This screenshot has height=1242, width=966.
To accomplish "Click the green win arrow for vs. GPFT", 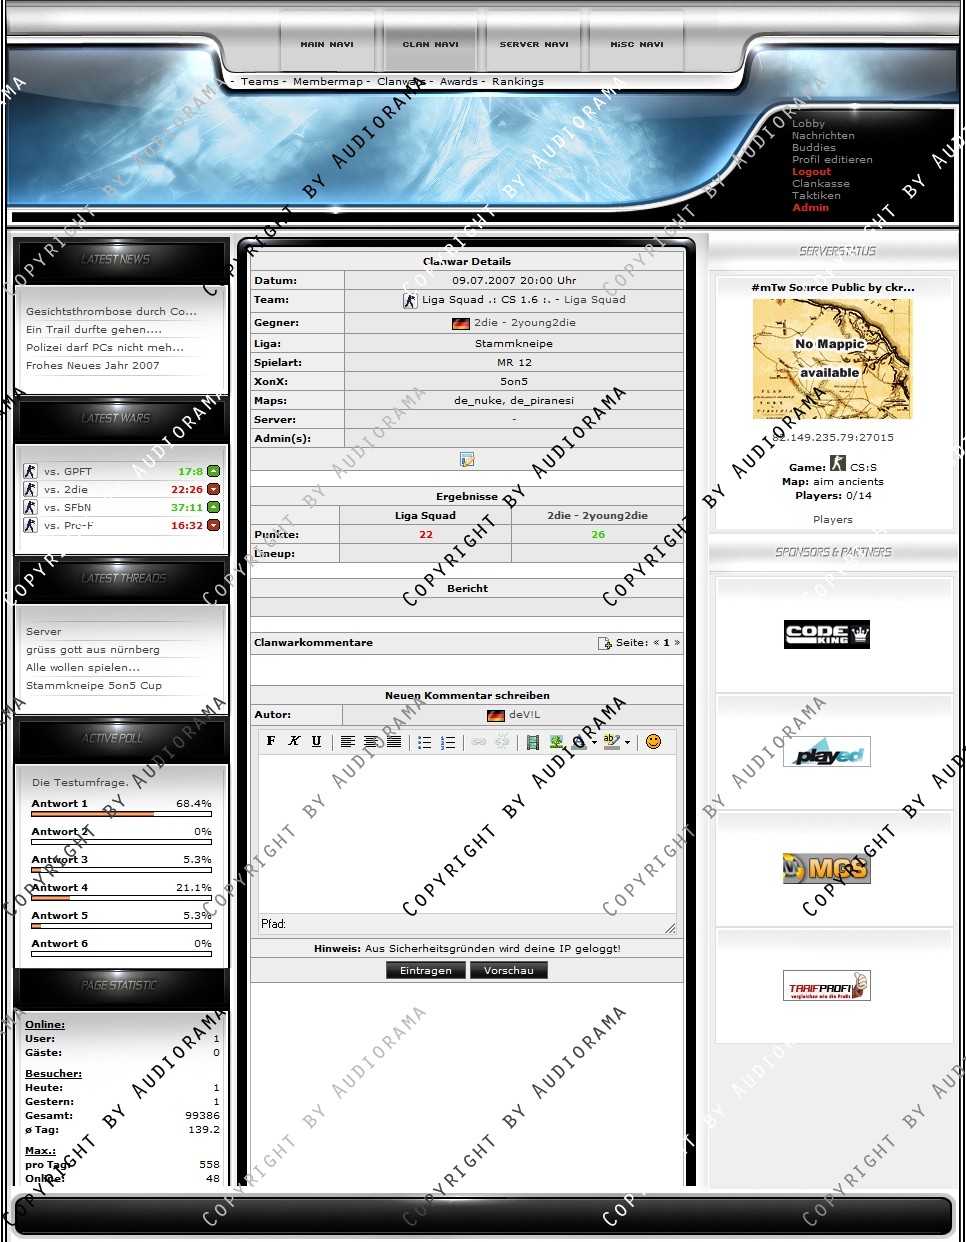I will tap(213, 471).
